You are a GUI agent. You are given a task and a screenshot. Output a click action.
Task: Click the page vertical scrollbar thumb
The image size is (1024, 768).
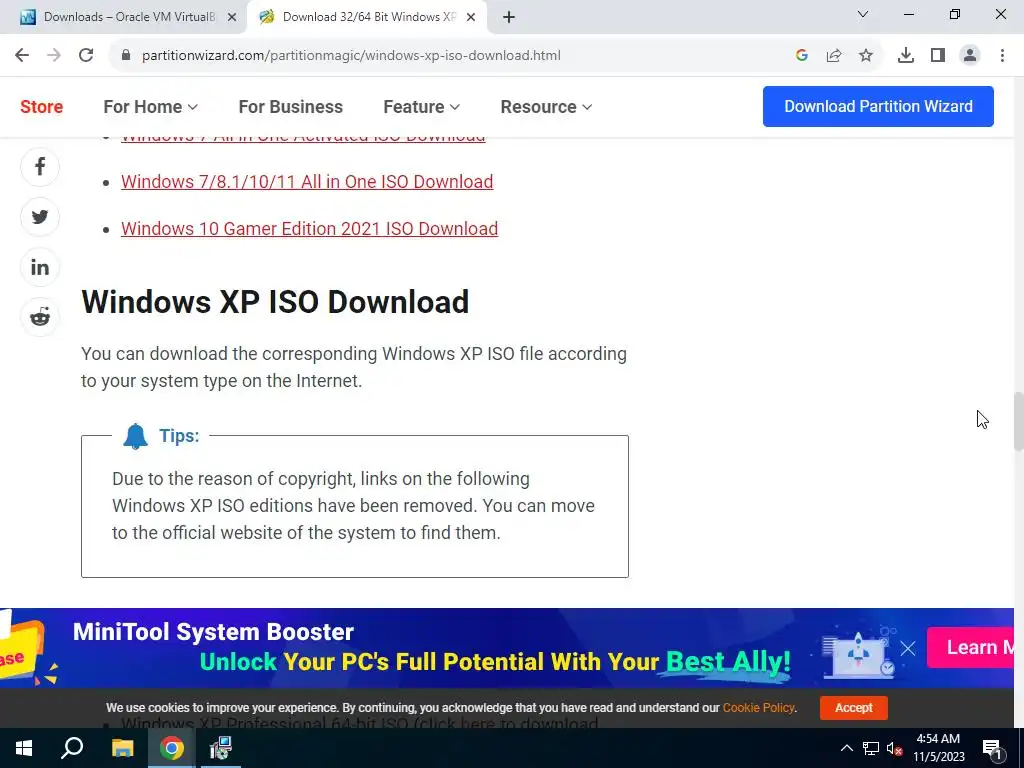[x=1018, y=421]
